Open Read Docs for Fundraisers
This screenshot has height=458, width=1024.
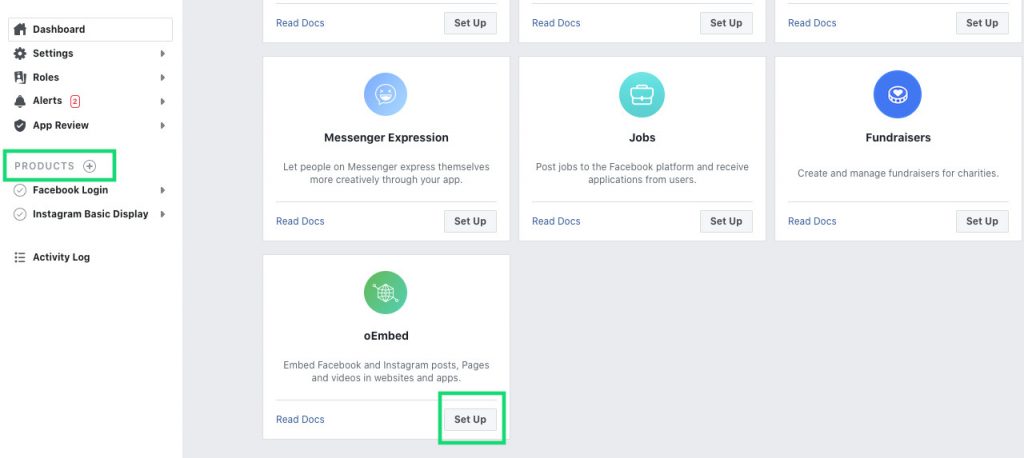[x=812, y=221]
